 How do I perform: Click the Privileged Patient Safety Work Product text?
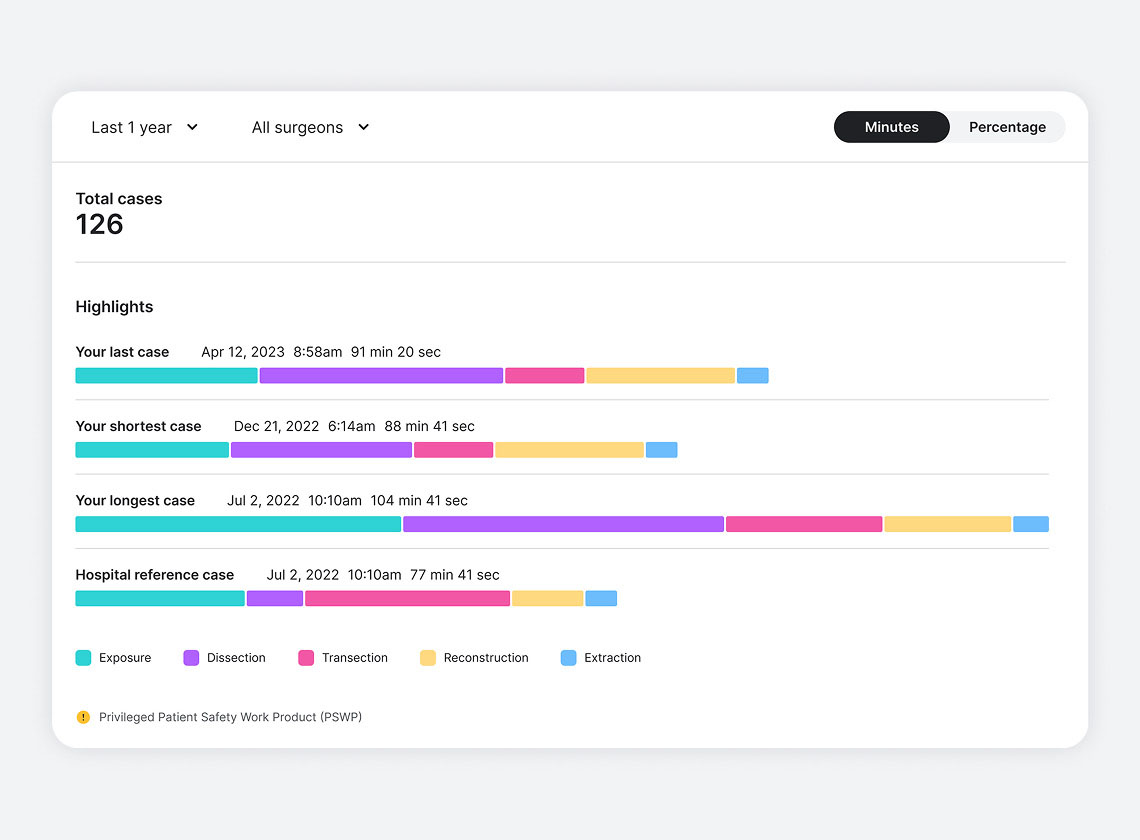tap(230, 717)
